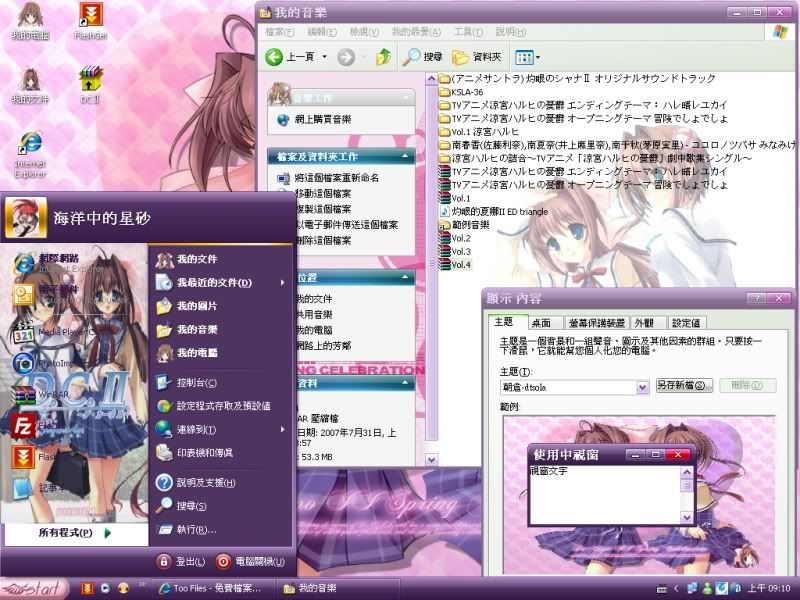Screen dimensions: 800x600
Task: Click 將這個檔案重新命名 task link
Action: point(337,178)
